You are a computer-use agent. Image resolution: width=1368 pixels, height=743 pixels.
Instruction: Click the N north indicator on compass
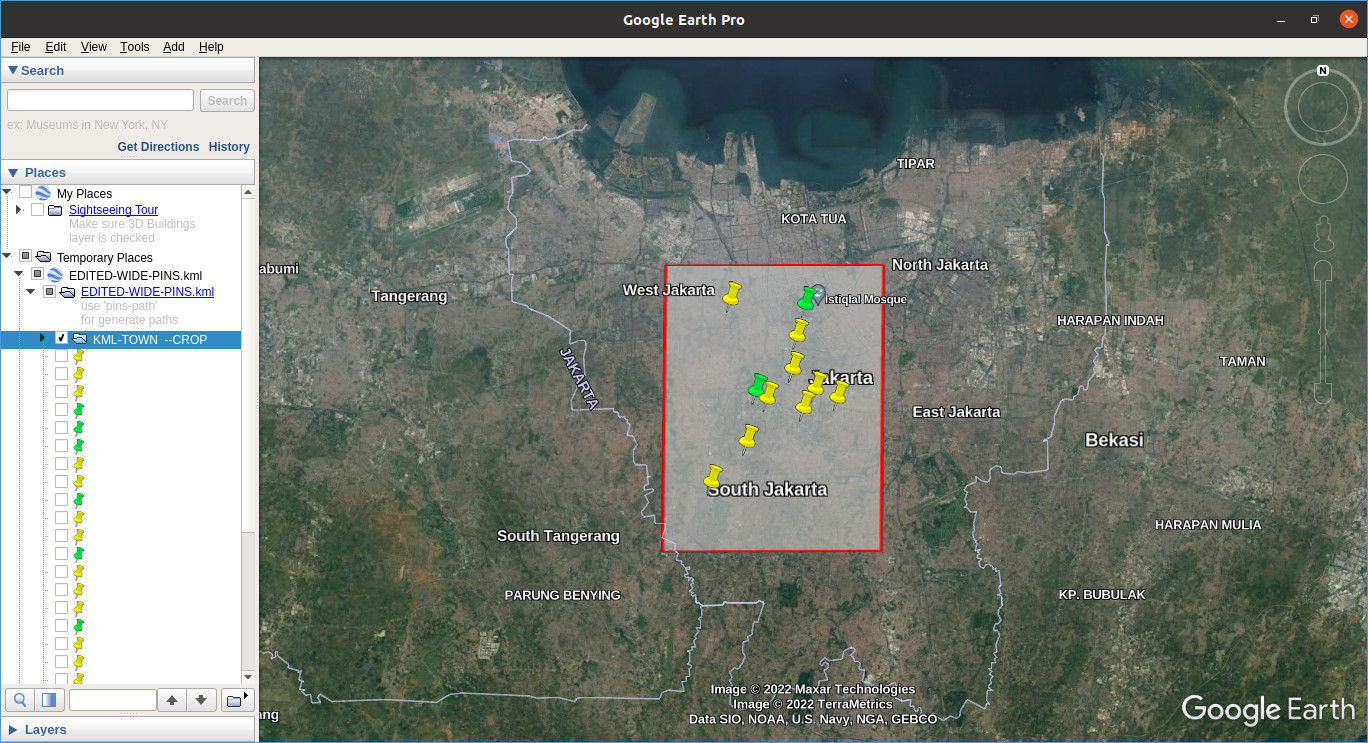[x=1323, y=71]
